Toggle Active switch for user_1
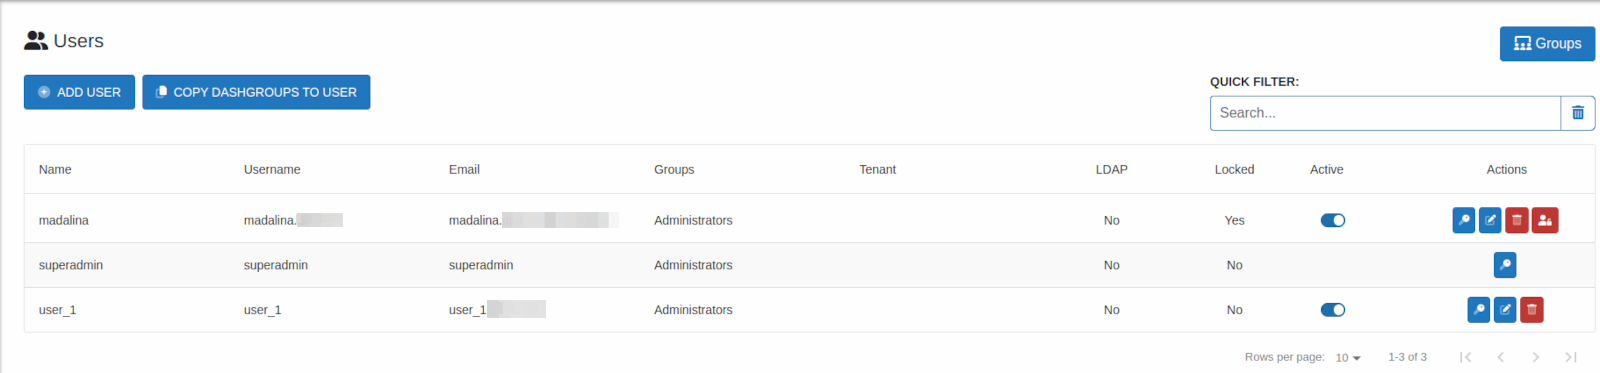Image resolution: width=1600 pixels, height=373 pixels. (1333, 310)
